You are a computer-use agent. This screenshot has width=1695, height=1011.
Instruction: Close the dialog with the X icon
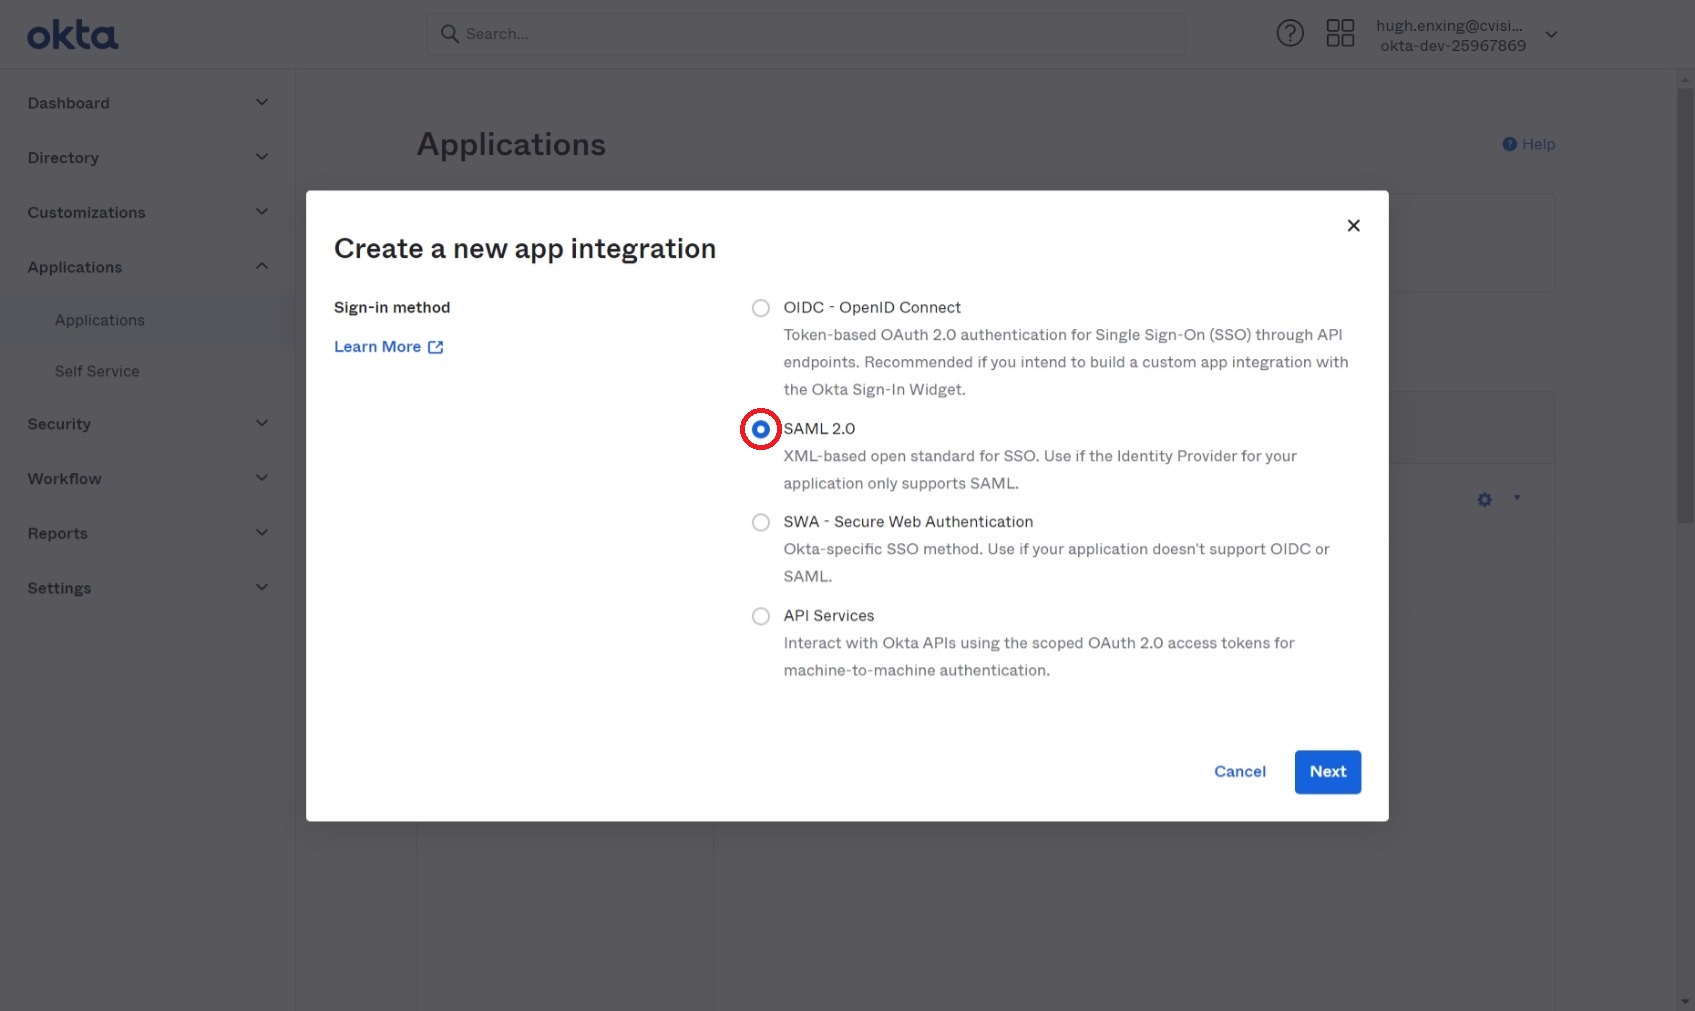1353,226
